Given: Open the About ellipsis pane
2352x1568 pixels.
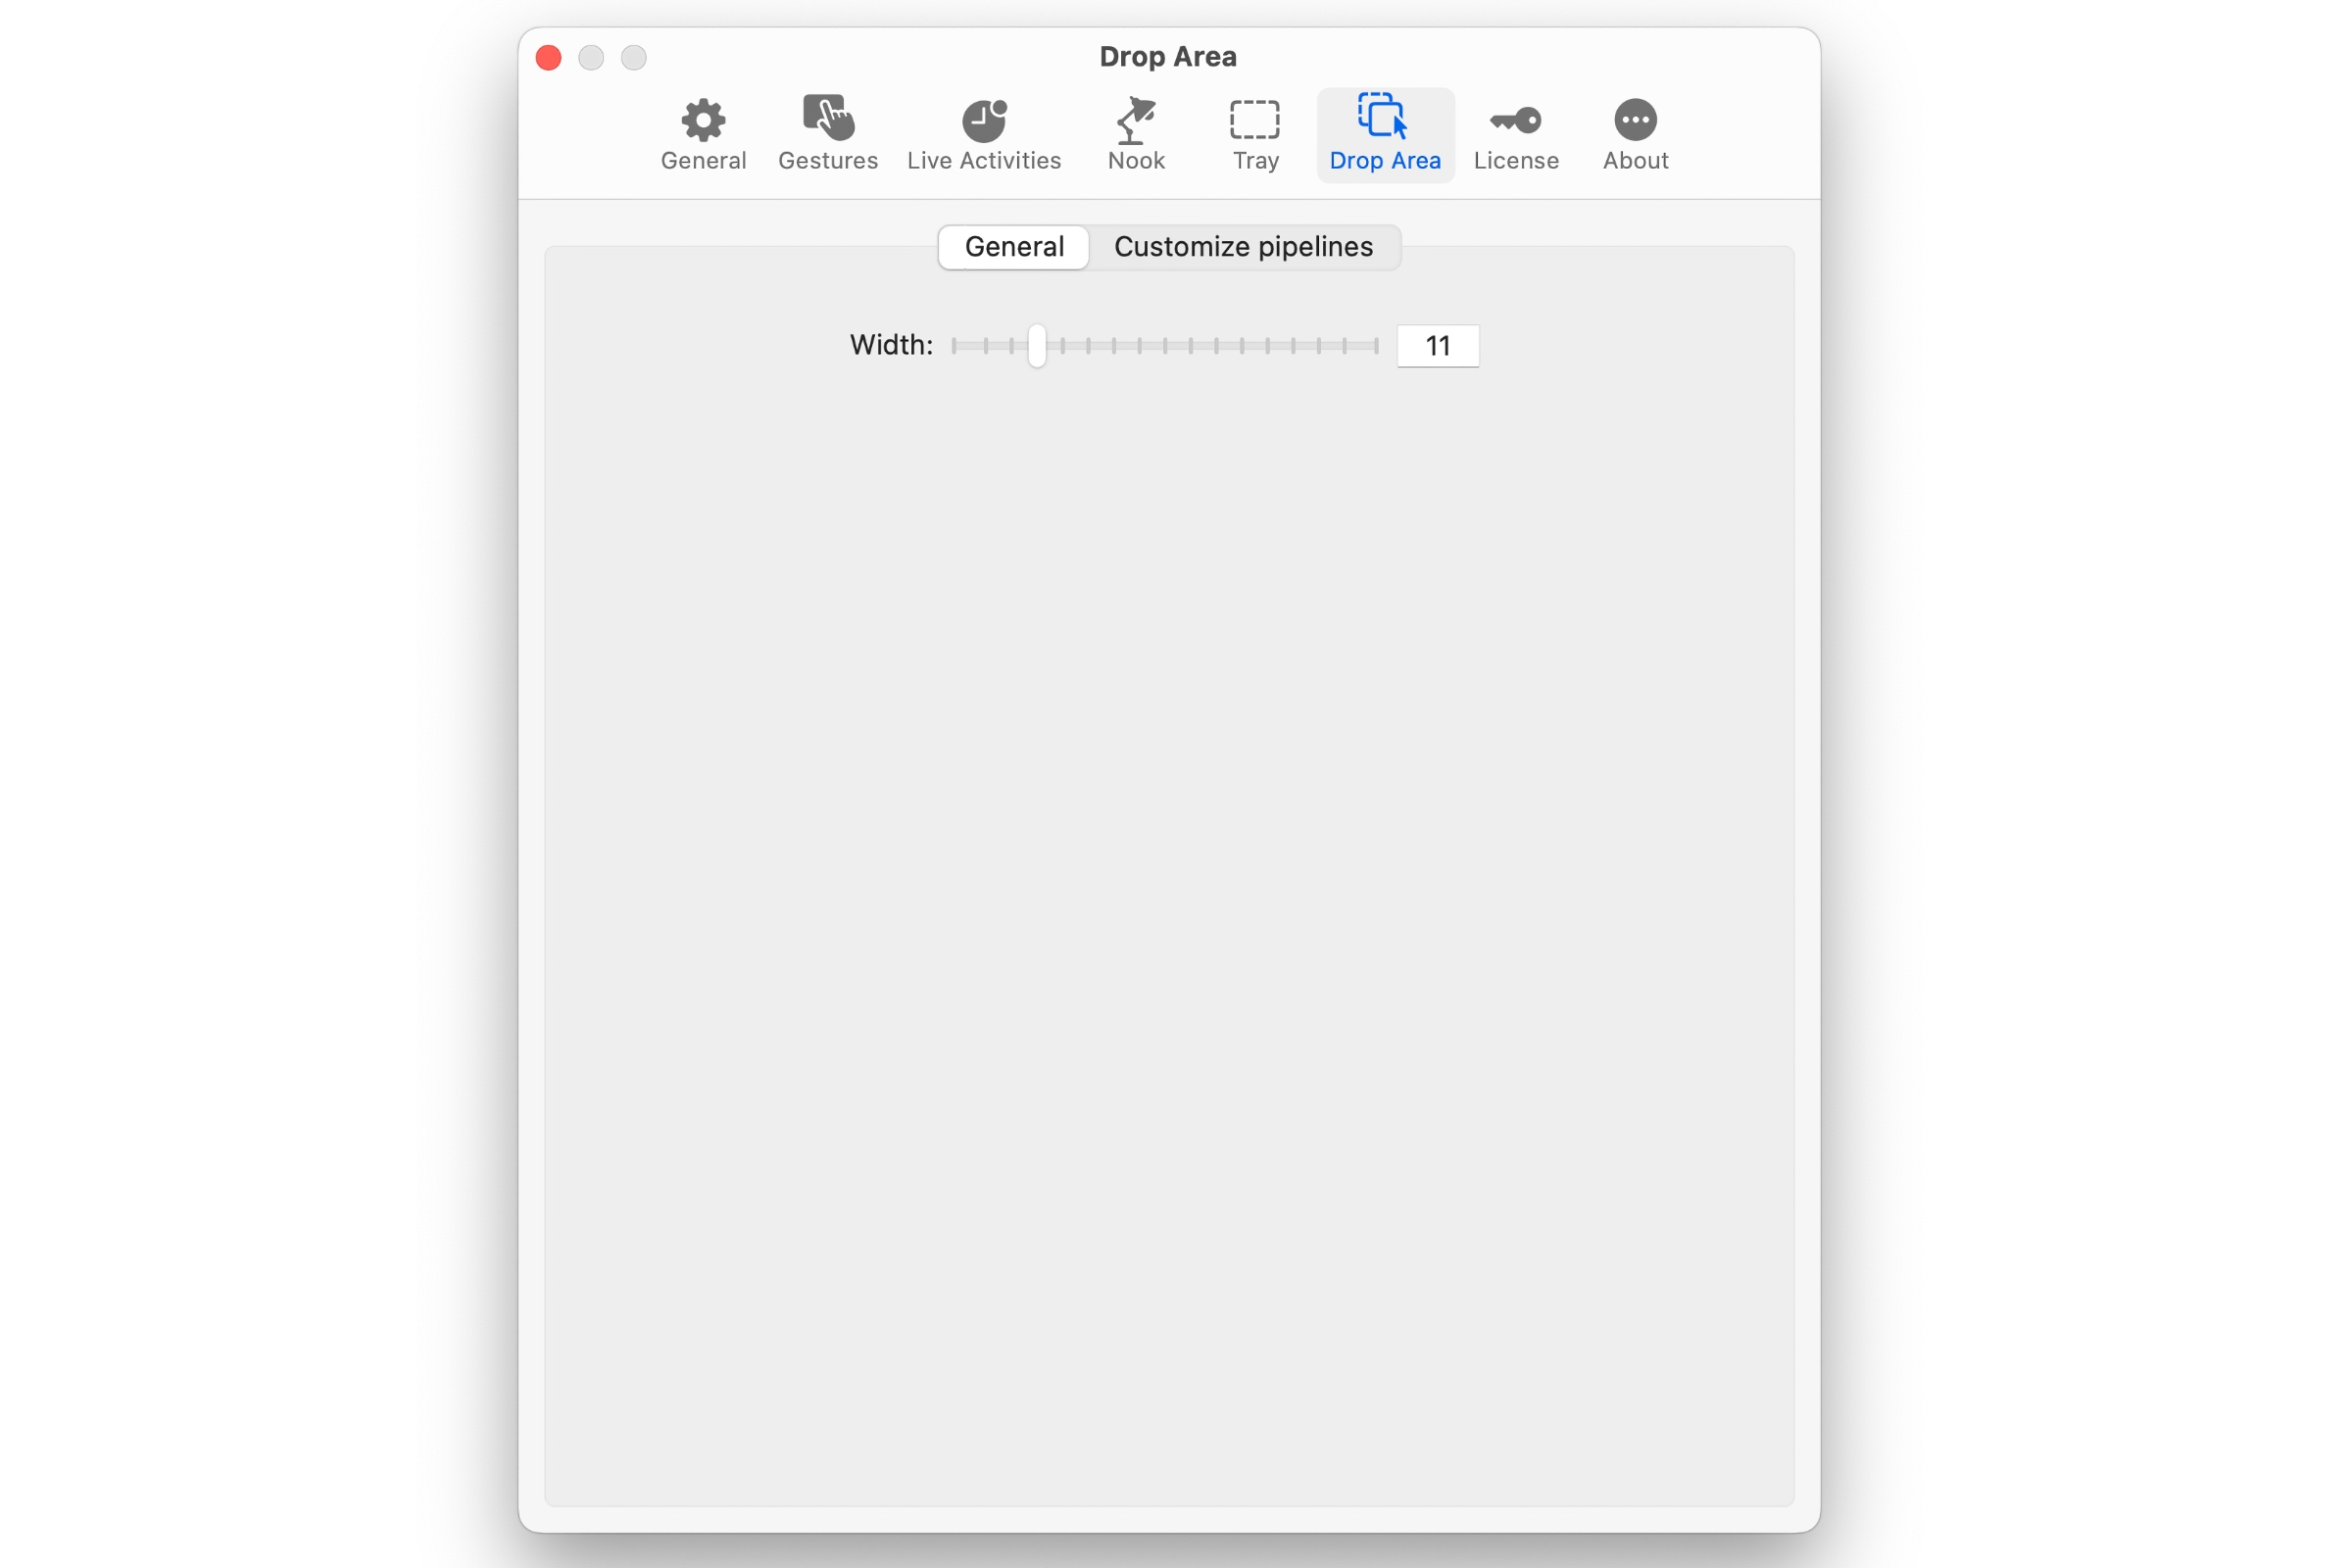Looking at the screenshot, I should tap(1635, 134).
